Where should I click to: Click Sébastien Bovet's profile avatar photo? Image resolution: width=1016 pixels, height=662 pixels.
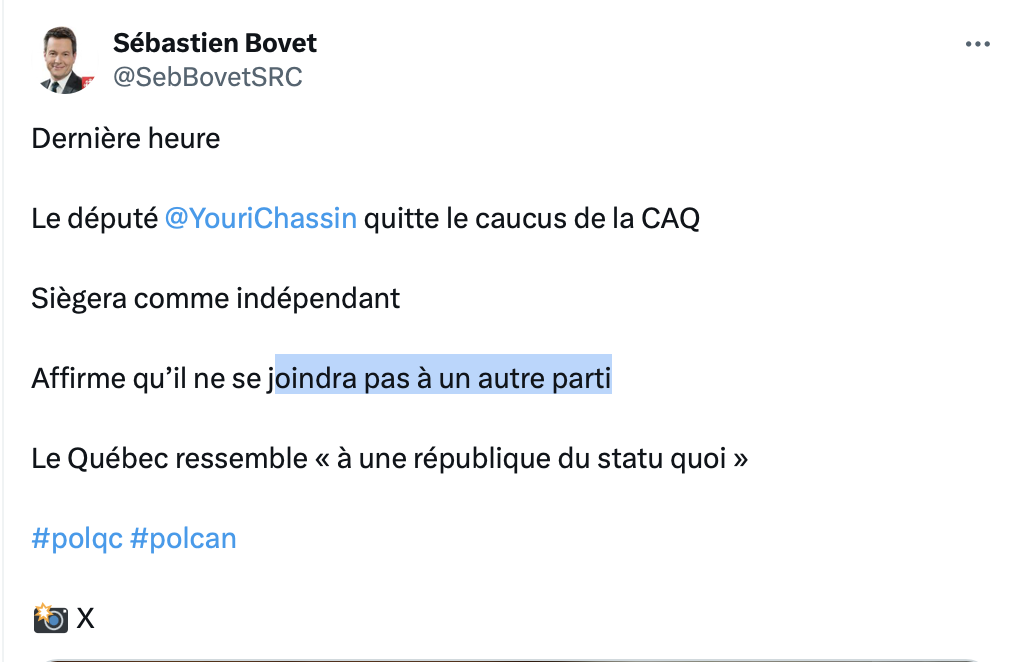64,61
